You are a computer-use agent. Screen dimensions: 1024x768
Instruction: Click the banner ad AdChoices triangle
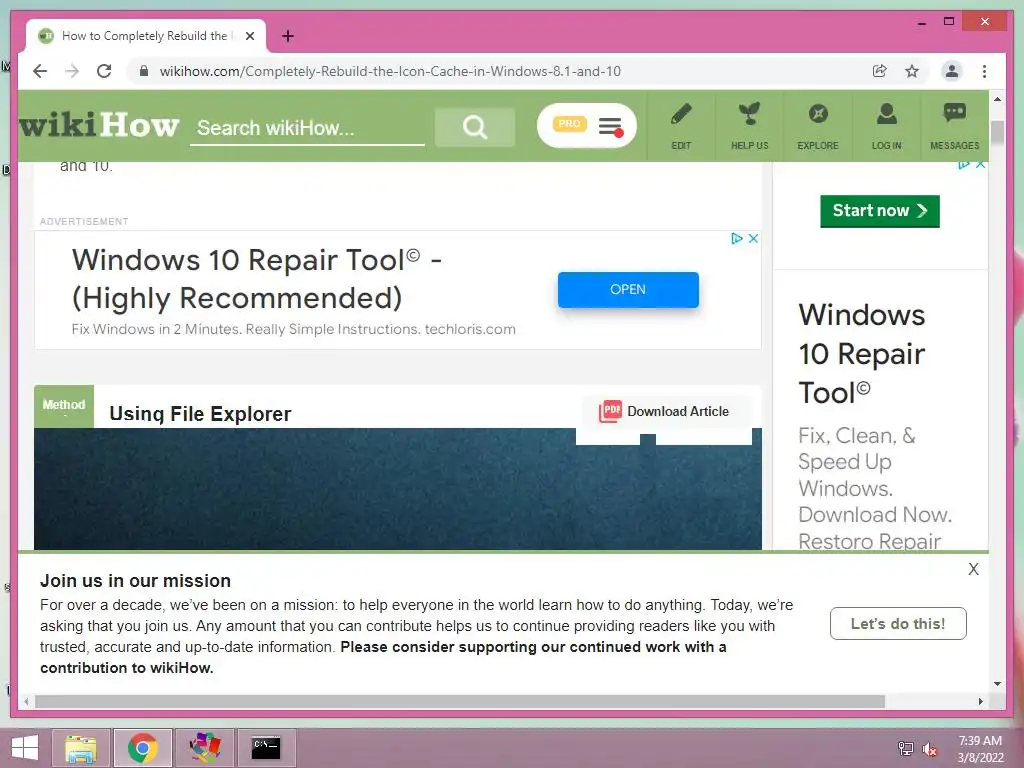[737, 238]
